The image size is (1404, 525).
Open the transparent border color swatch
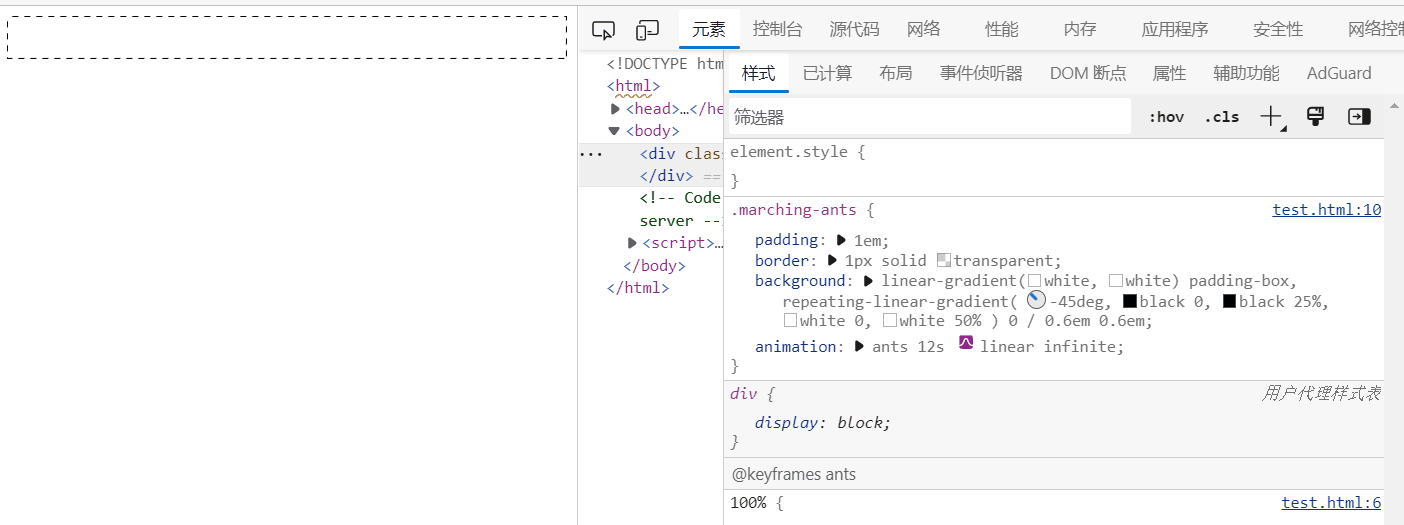coord(943,260)
